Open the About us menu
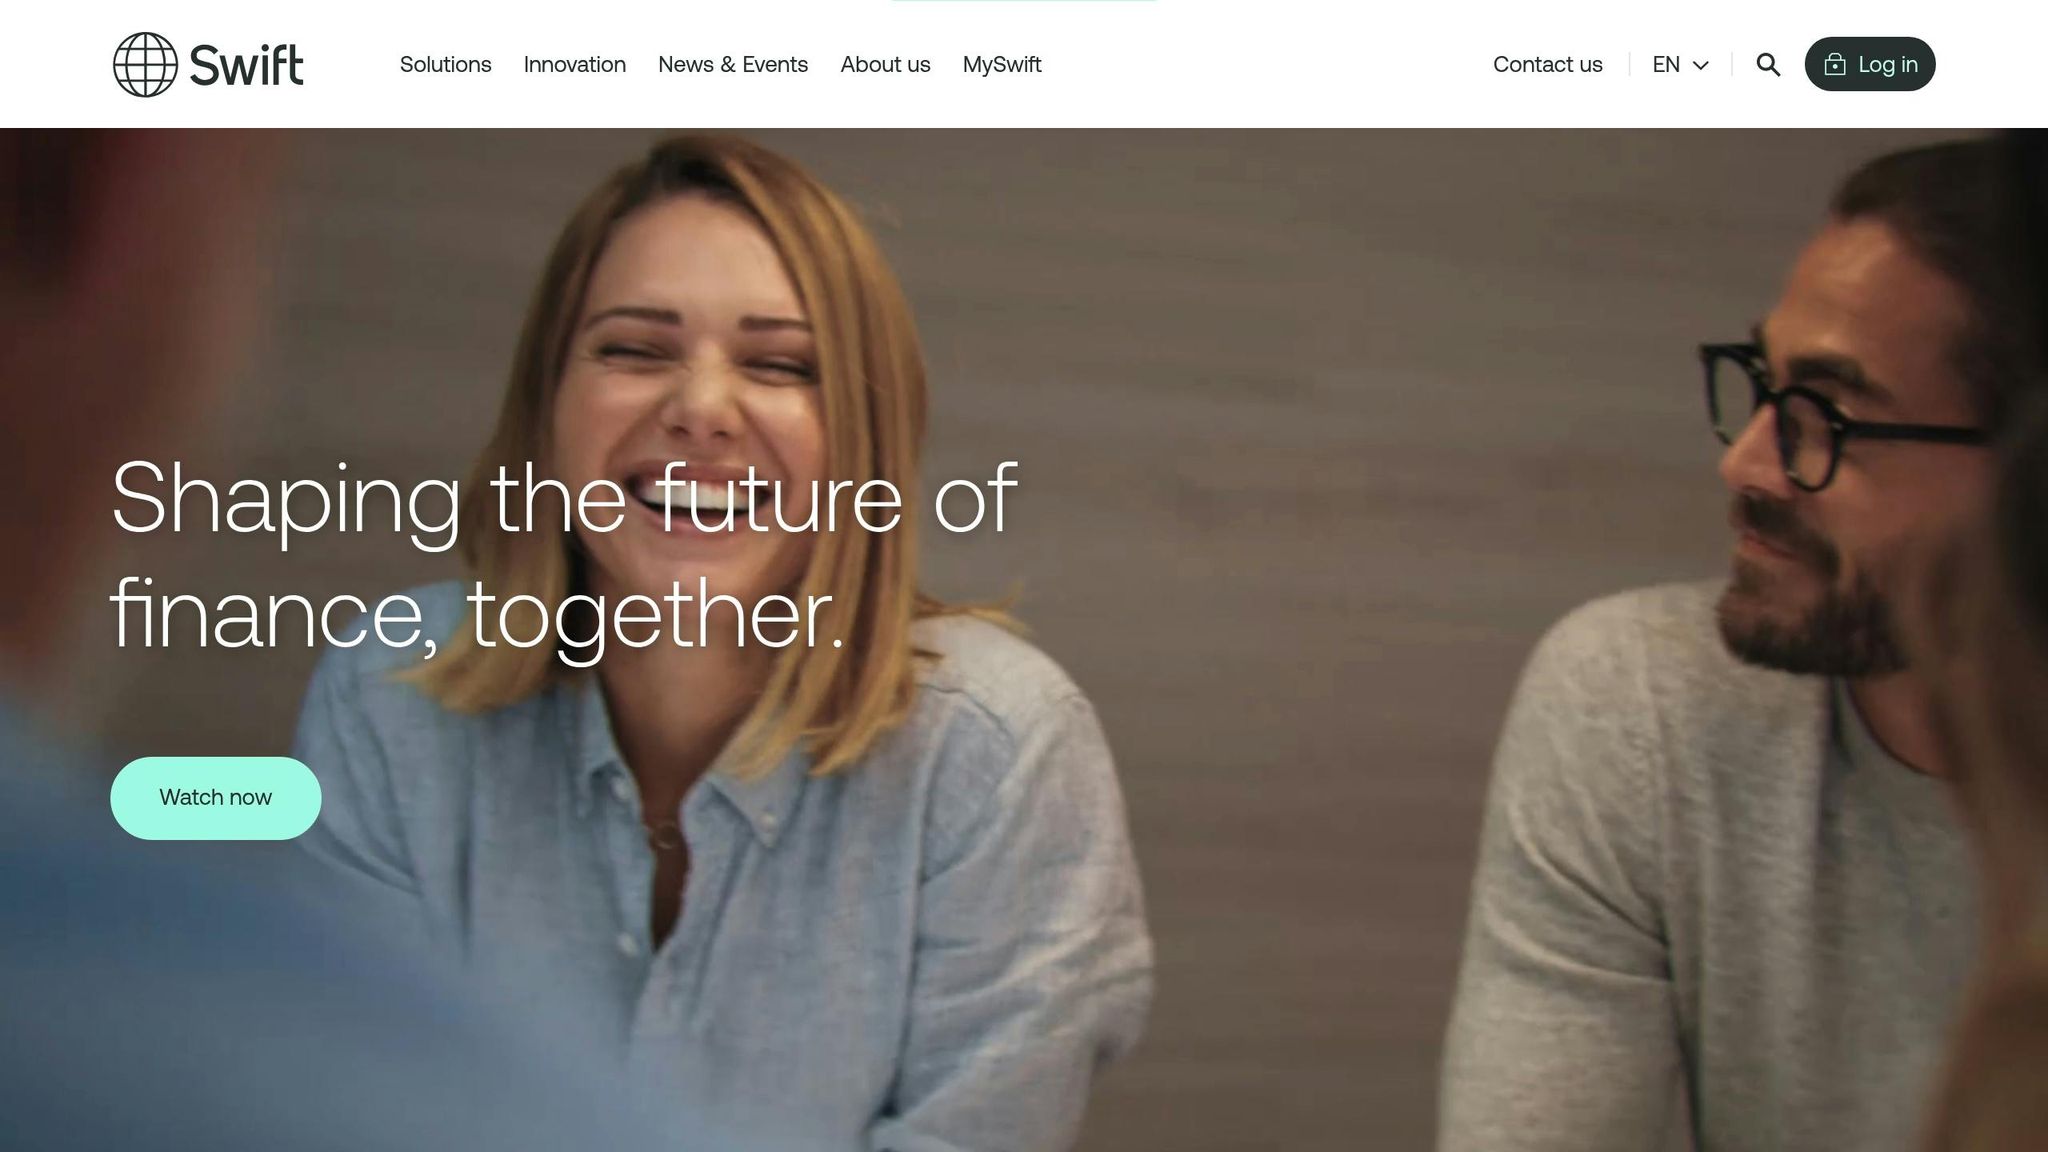2048x1152 pixels. coord(885,64)
